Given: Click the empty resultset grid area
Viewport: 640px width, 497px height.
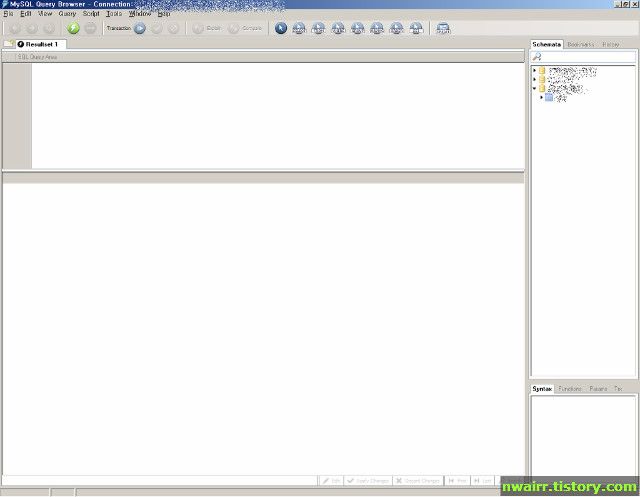Looking at the screenshot, I should (263, 328).
